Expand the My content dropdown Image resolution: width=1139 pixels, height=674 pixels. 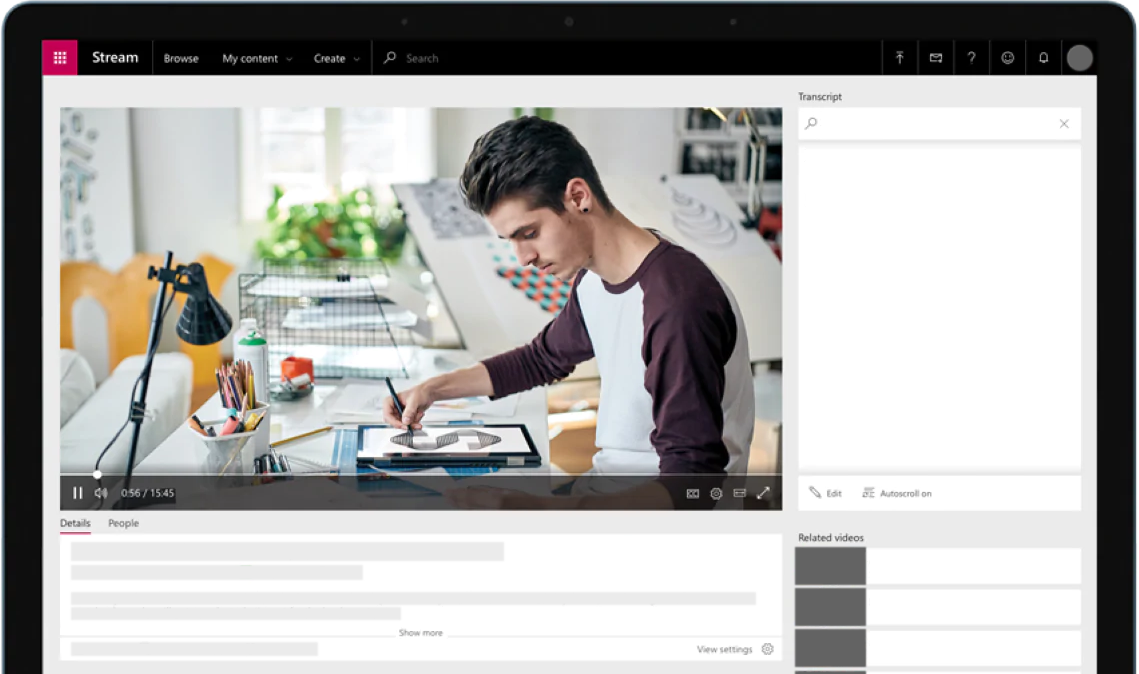tap(257, 58)
